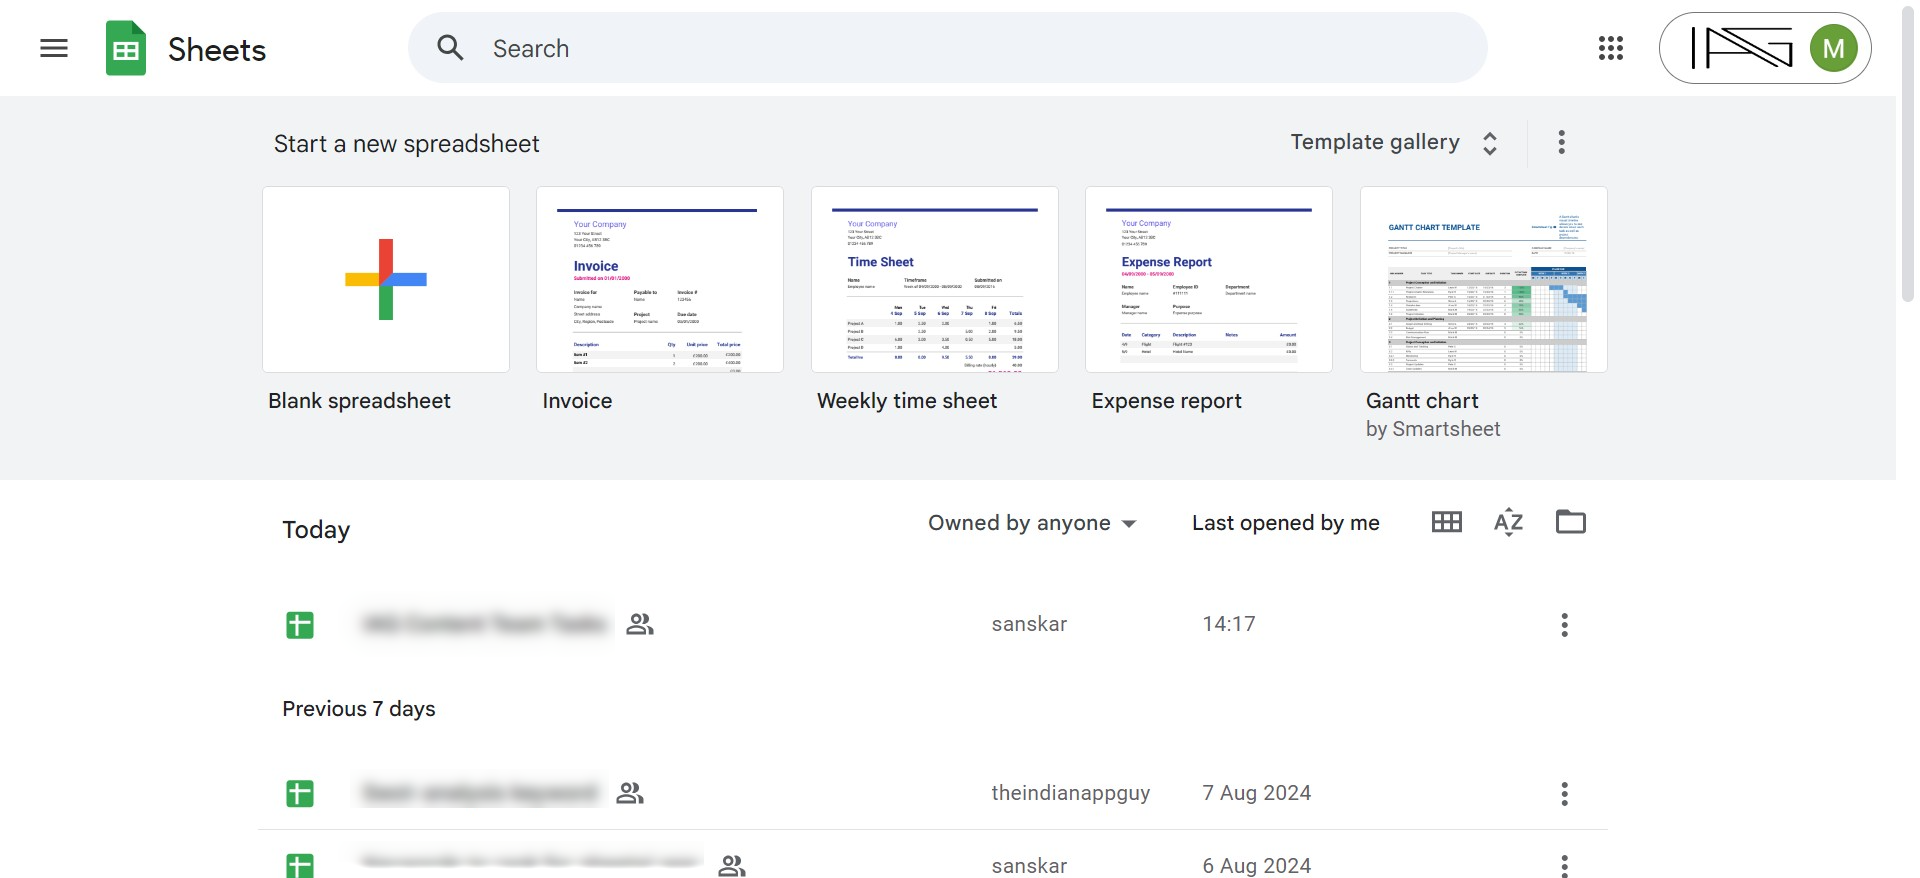
Task: Open more actions for the 14:17 file
Action: pos(1564,625)
